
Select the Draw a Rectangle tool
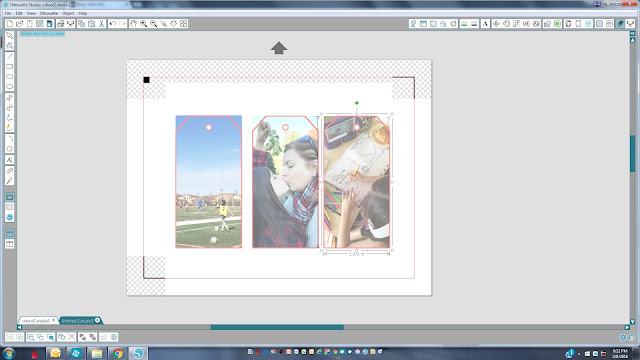pyautogui.click(x=9, y=67)
